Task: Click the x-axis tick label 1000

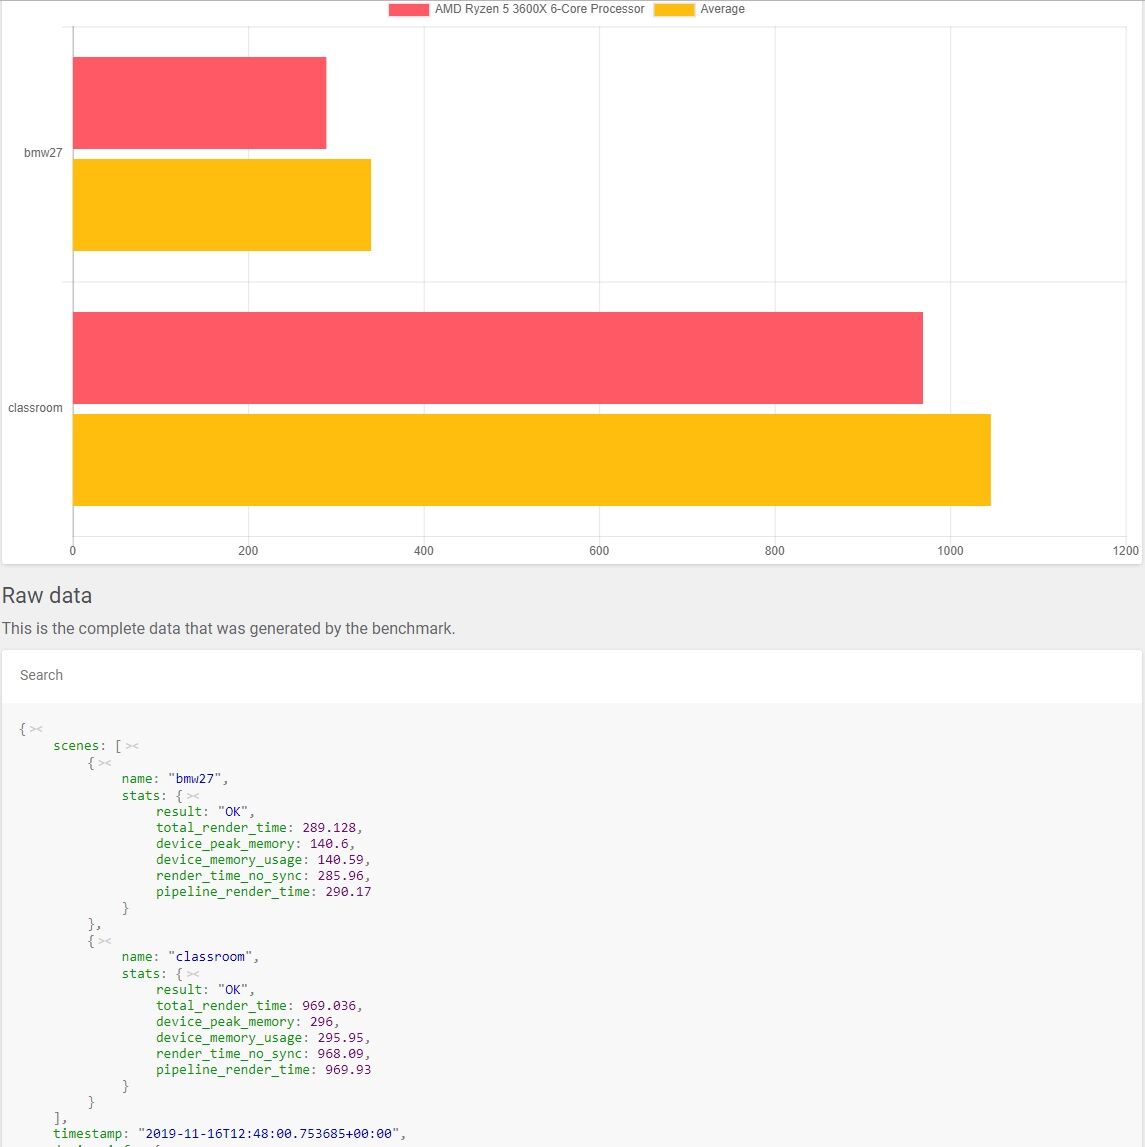Action: point(950,551)
